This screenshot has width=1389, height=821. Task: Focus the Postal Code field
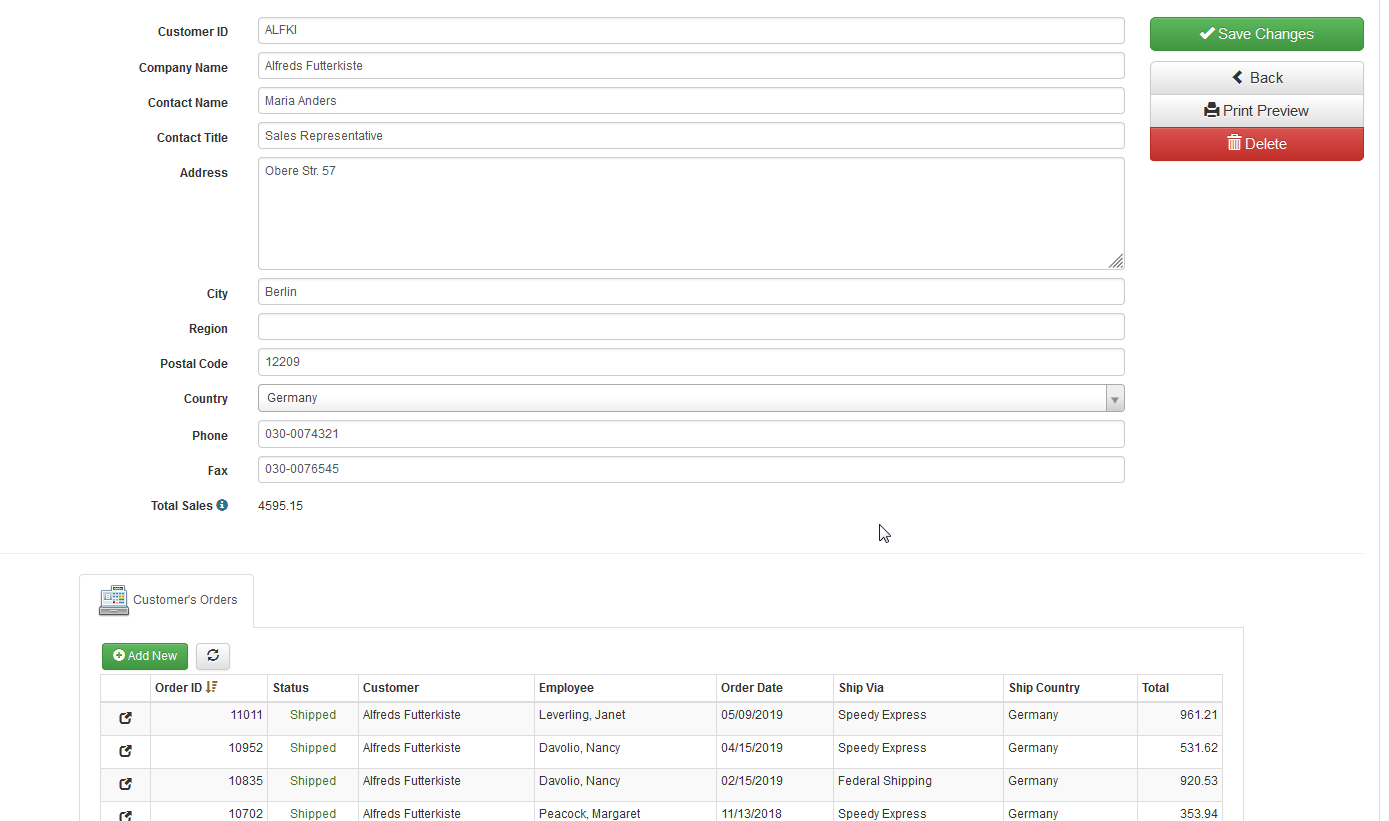[x=691, y=362]
